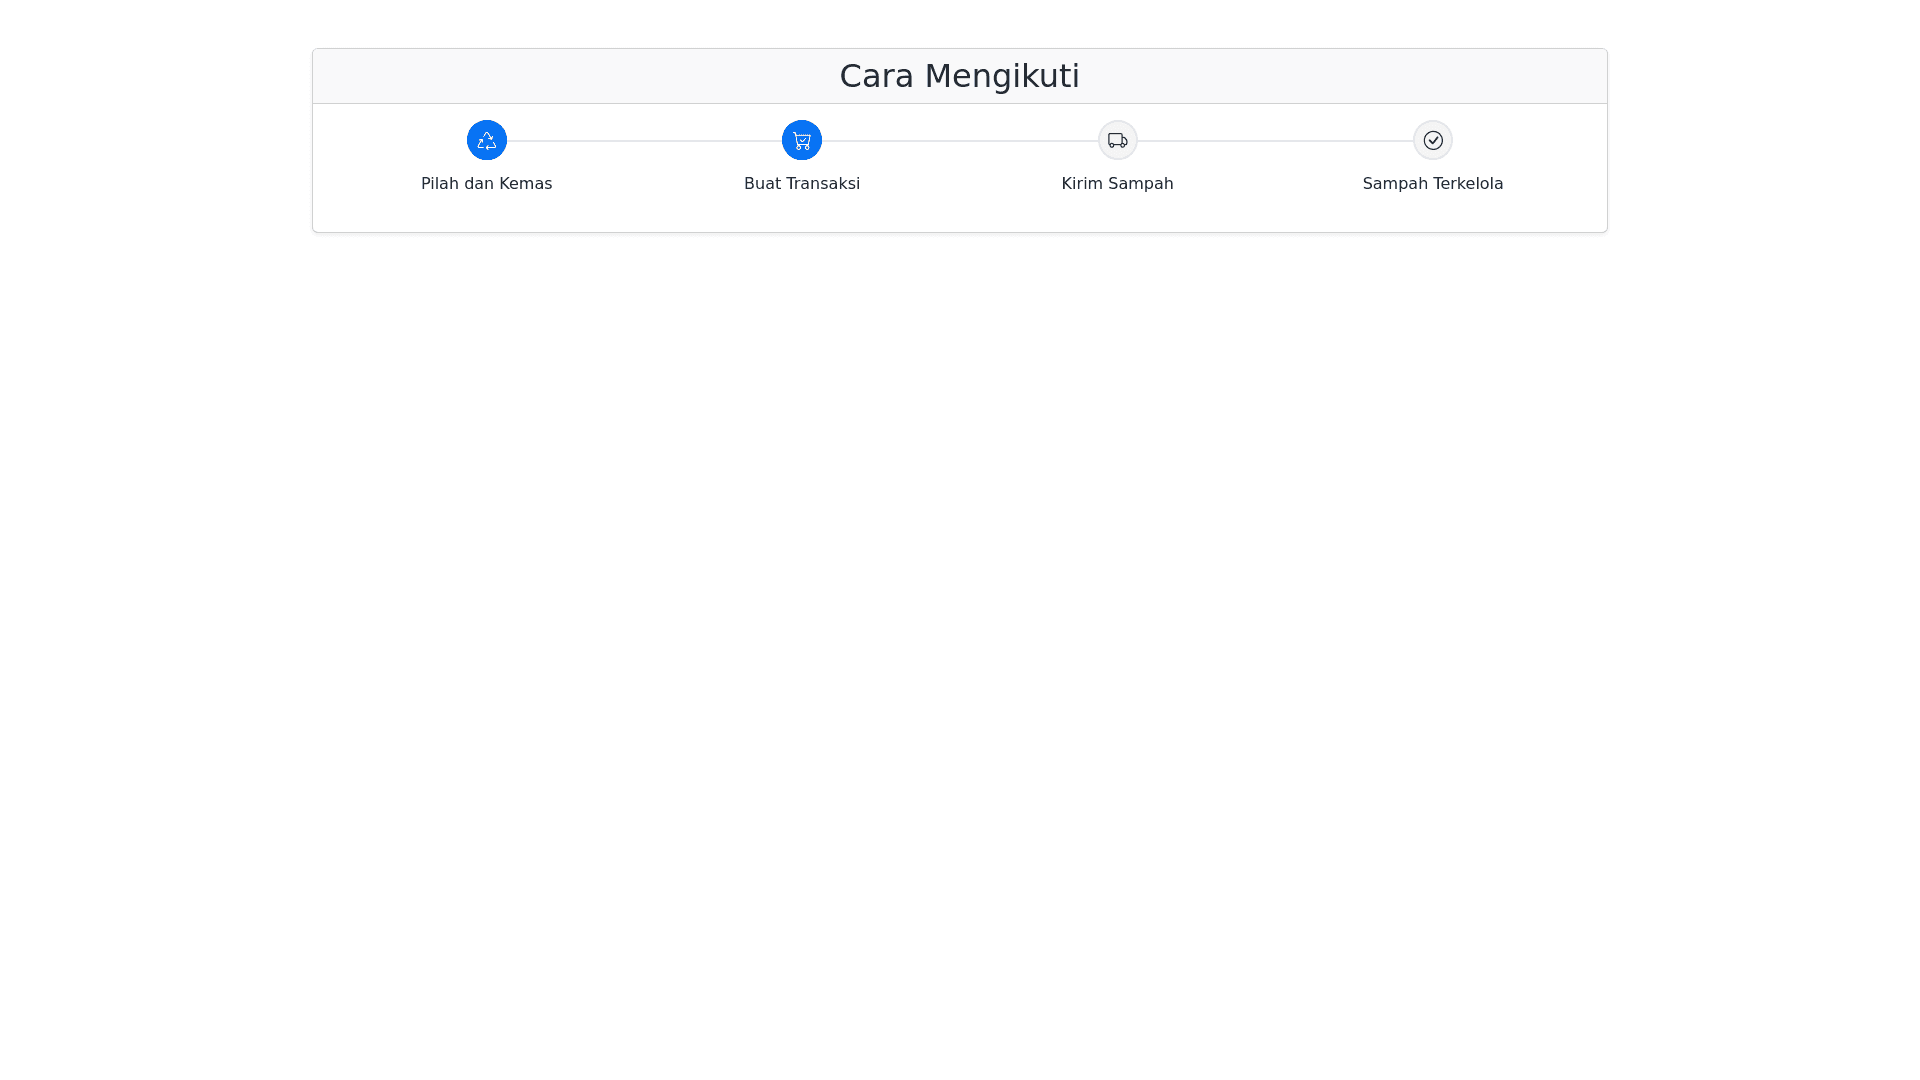Click the recycle icon above Pilah dan Kemas
The width and height of the screenshot is (1920, 1080).
[x=486, y=140]
